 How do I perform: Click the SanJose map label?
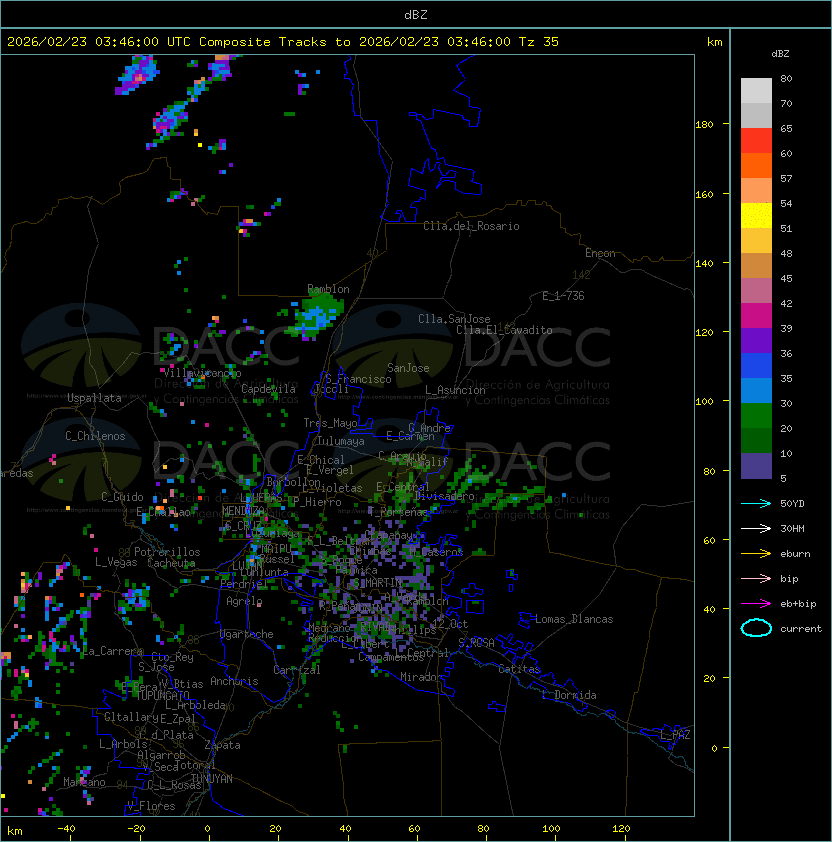(408, 368)
